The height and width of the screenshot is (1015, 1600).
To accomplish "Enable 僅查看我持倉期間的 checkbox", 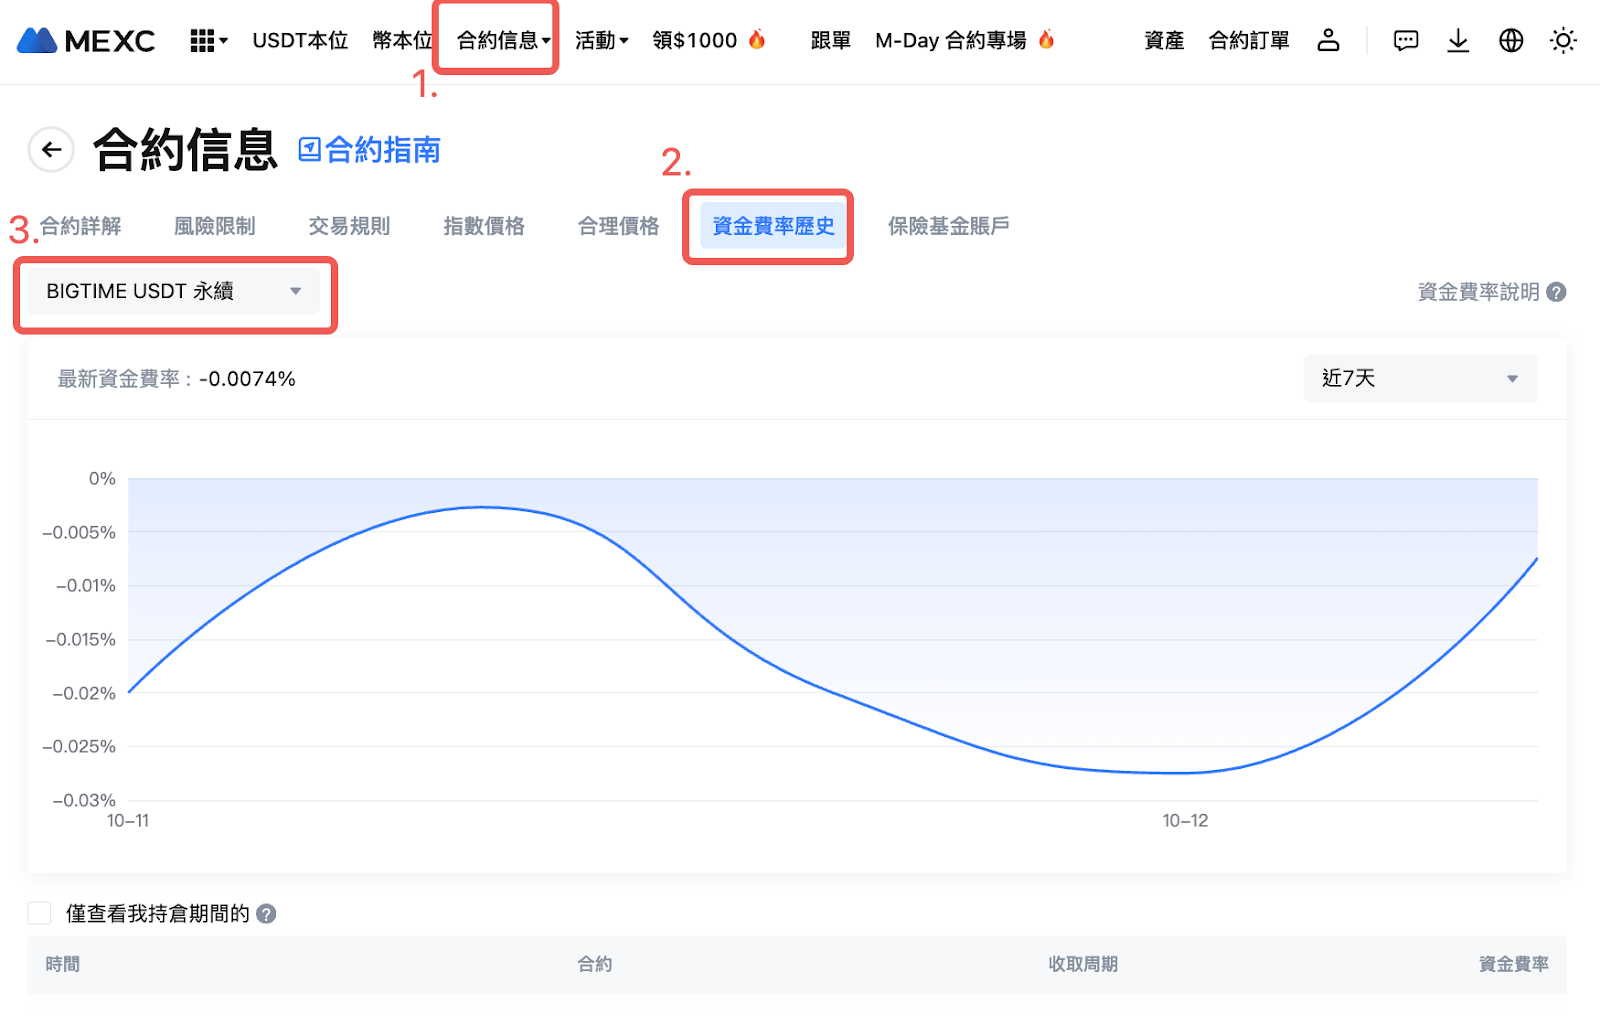I will (40, 913).
